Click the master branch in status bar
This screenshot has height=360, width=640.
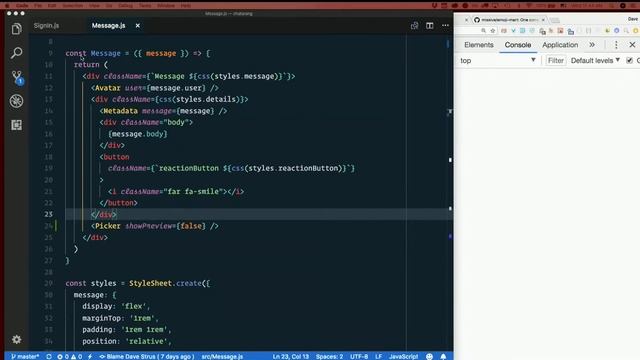25,356
